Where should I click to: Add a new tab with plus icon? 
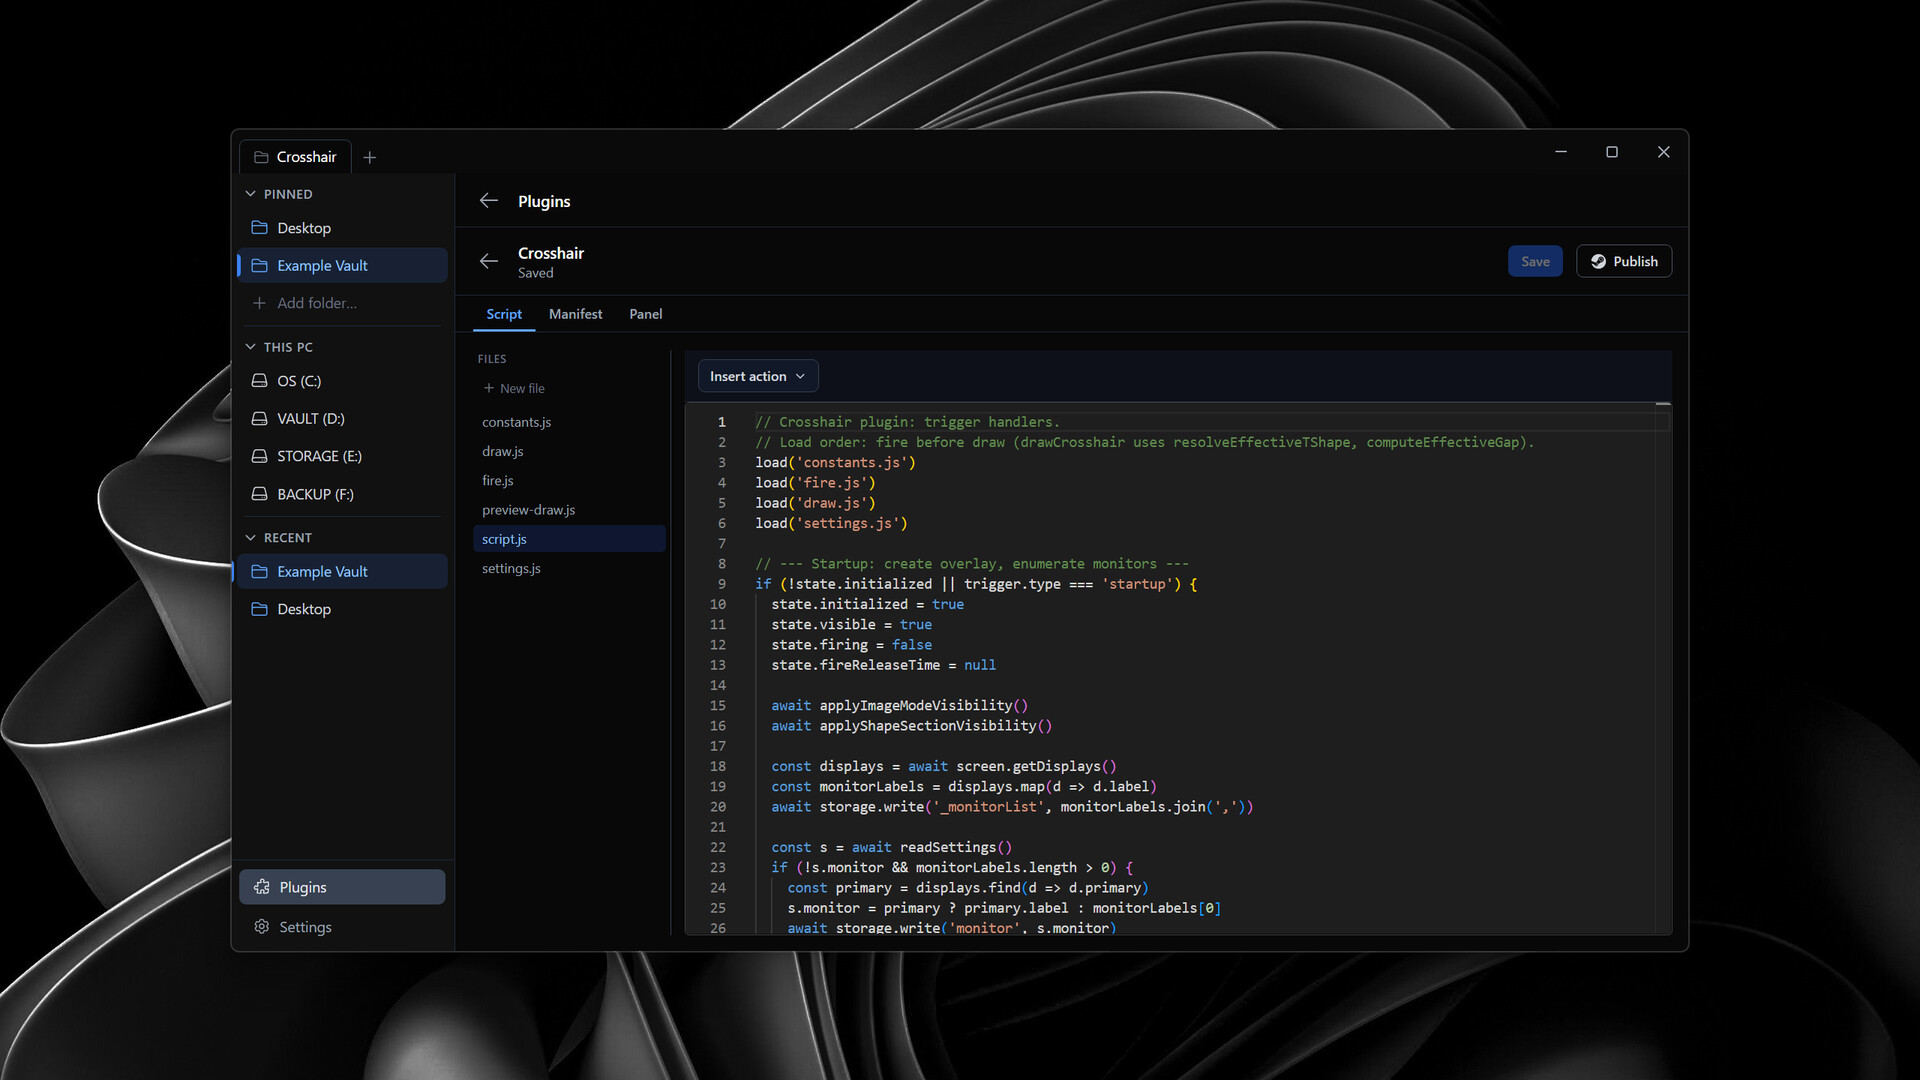370,157
